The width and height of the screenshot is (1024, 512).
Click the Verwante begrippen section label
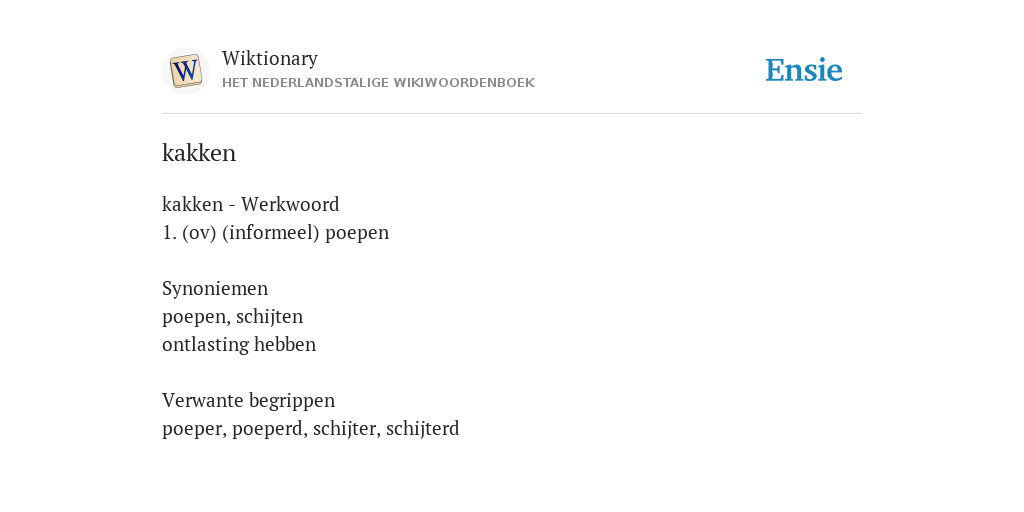pyautogui.click(x=248, y=400)
